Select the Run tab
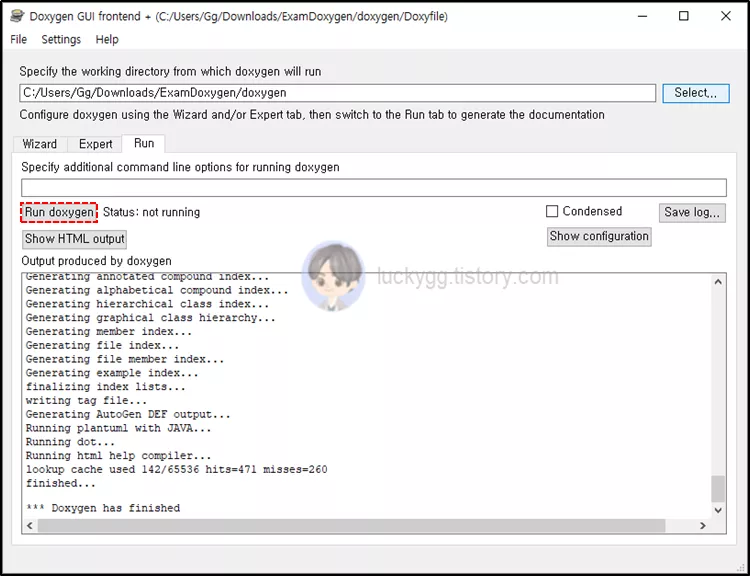Screen dimensions: 750x576 (x=144, y=144)
